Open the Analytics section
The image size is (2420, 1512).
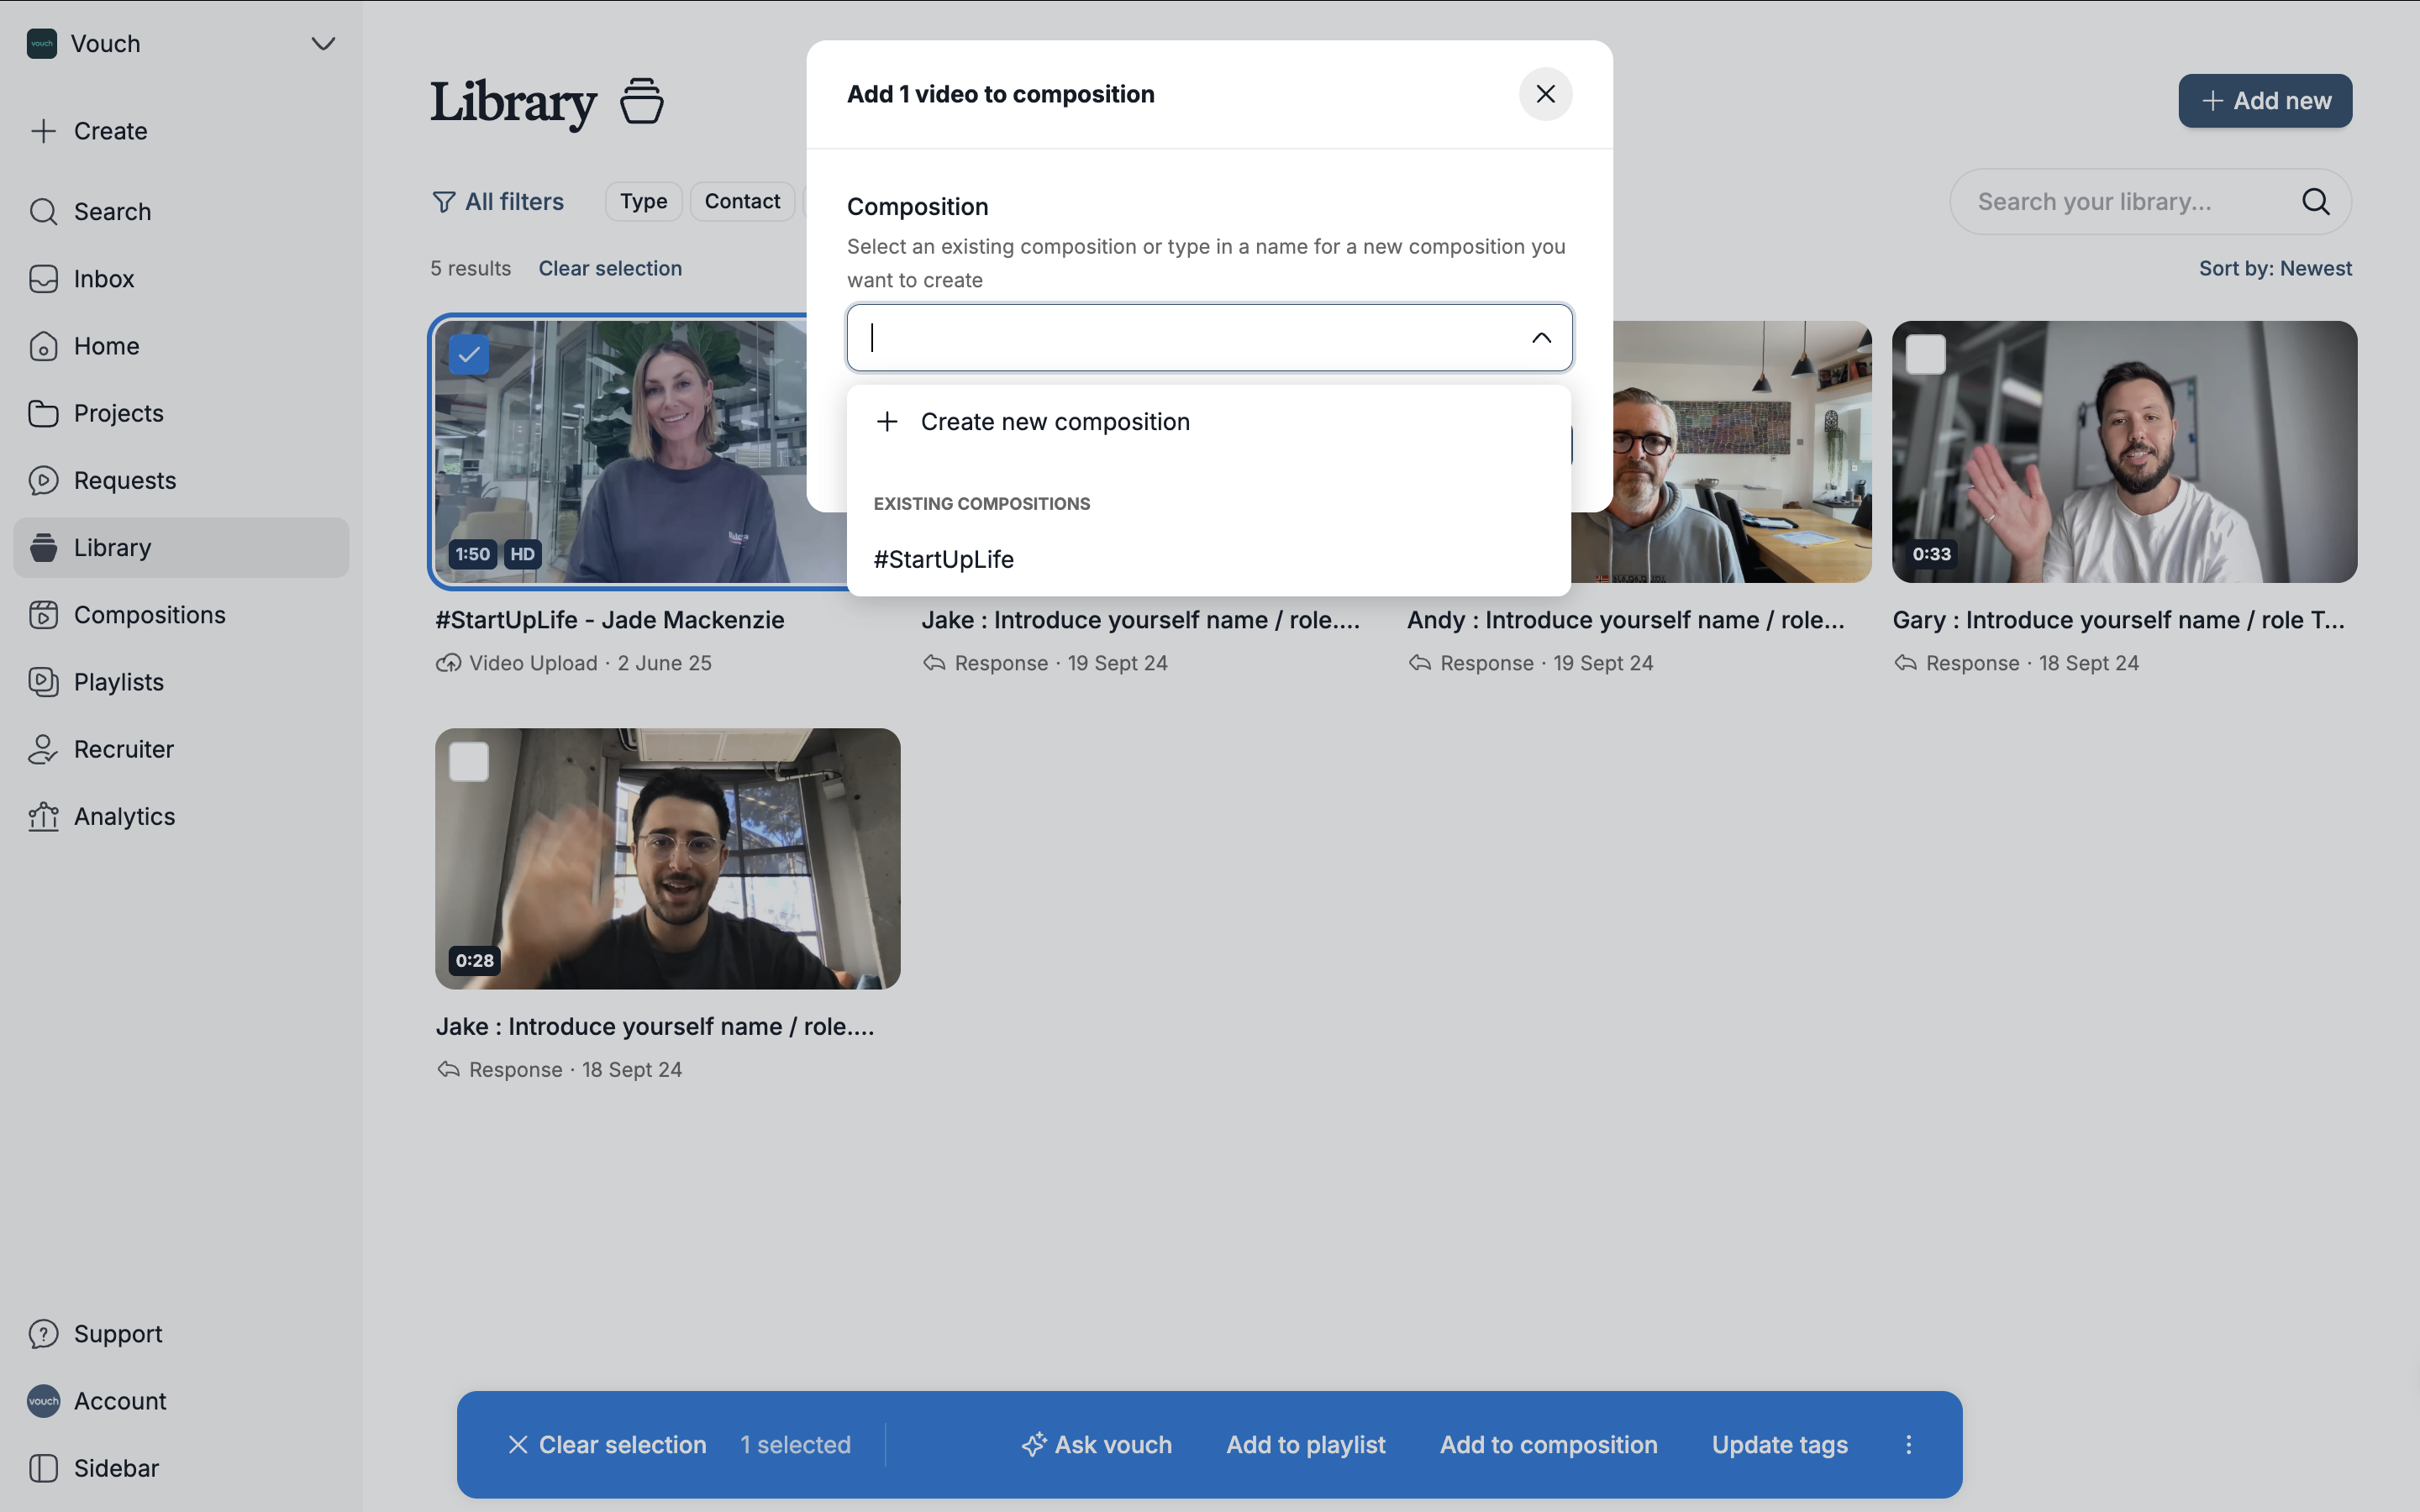click(x=124, y=816)
